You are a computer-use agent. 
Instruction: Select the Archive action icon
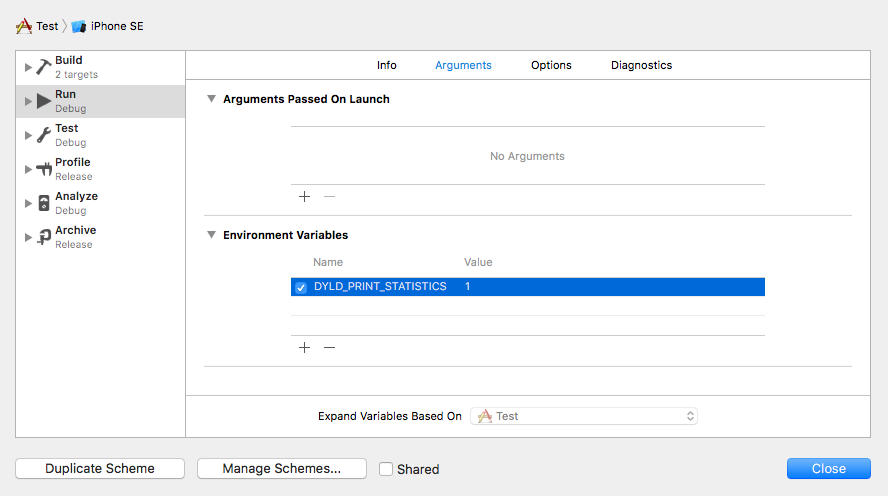tap(44, 237)
